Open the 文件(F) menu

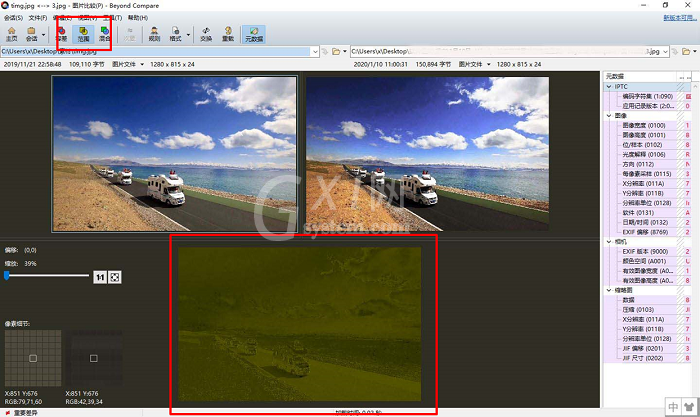pyautogui.click(x=38, y=18)
